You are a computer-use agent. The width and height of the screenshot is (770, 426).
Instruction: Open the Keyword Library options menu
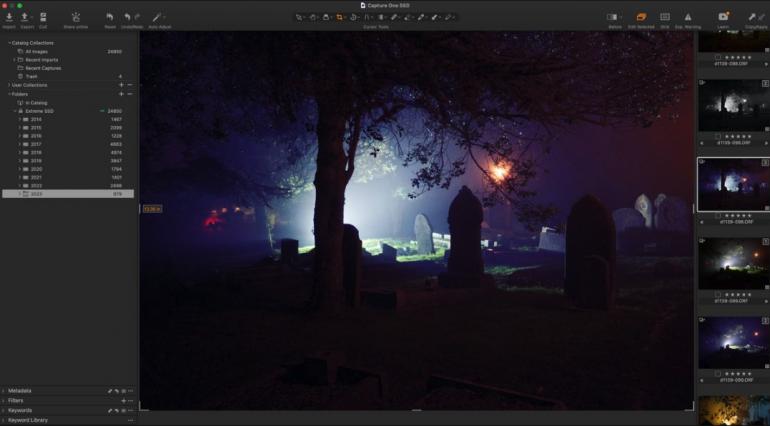(x=130, y=420)
